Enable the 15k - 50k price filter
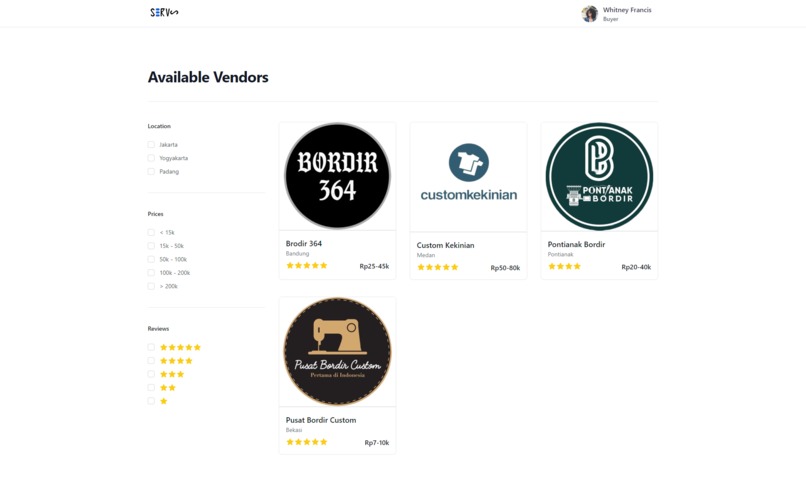Viewport: 806px width, 495px height. [151, 246]
